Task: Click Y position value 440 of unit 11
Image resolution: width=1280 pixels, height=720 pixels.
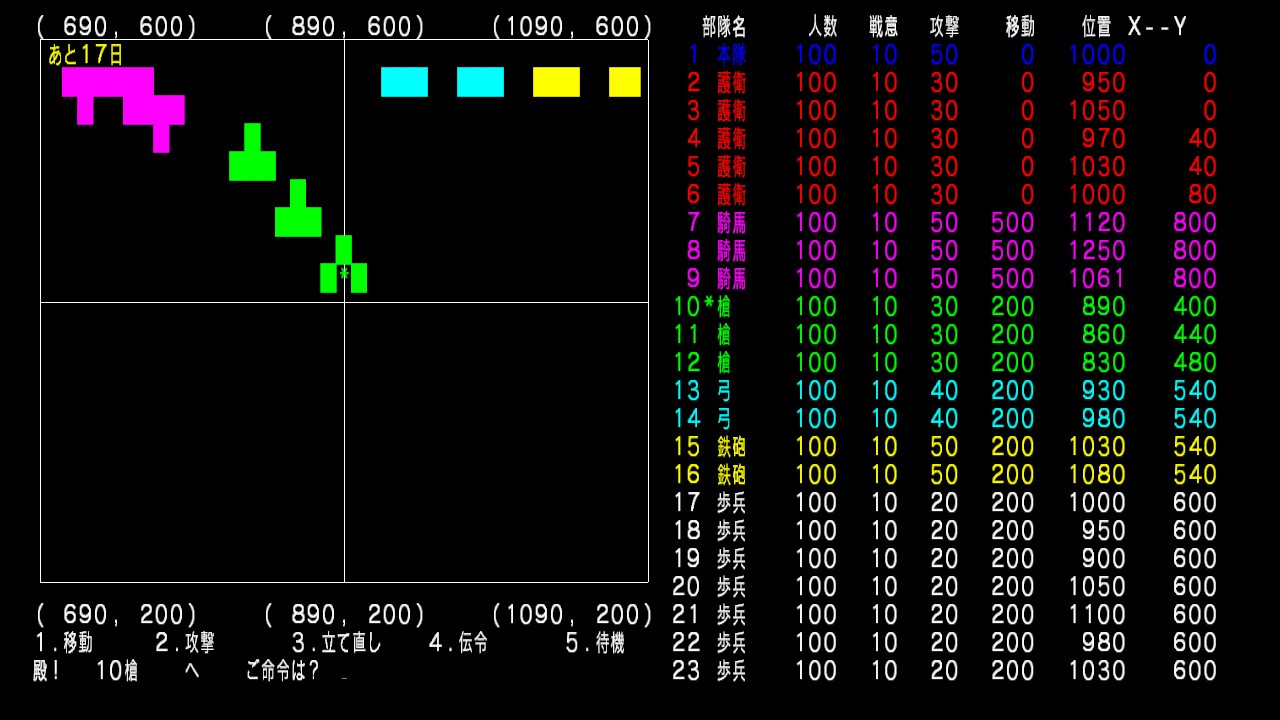Action: [x=1195, y=335]
